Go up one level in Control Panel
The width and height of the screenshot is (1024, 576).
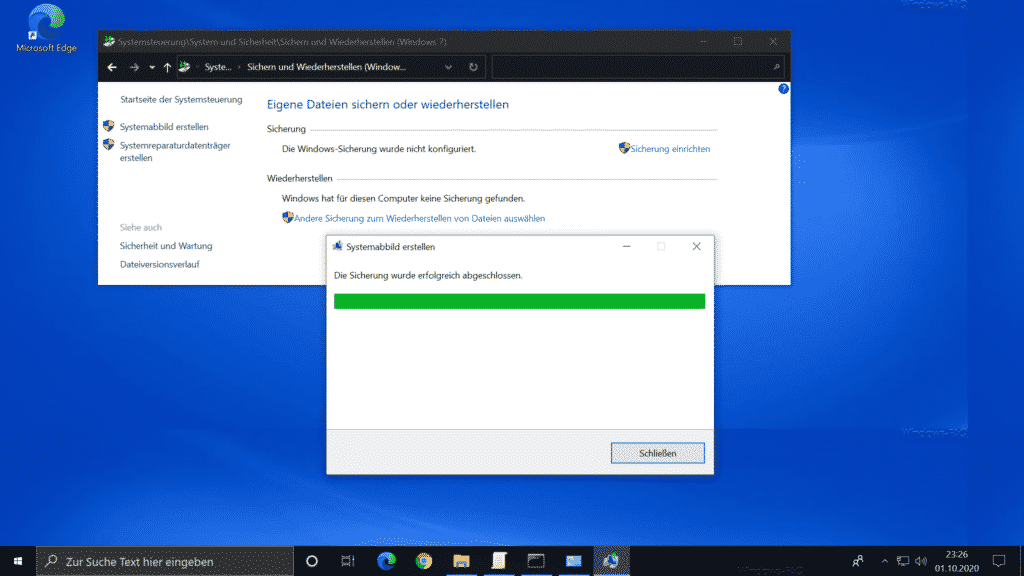[x=167, y=67]
